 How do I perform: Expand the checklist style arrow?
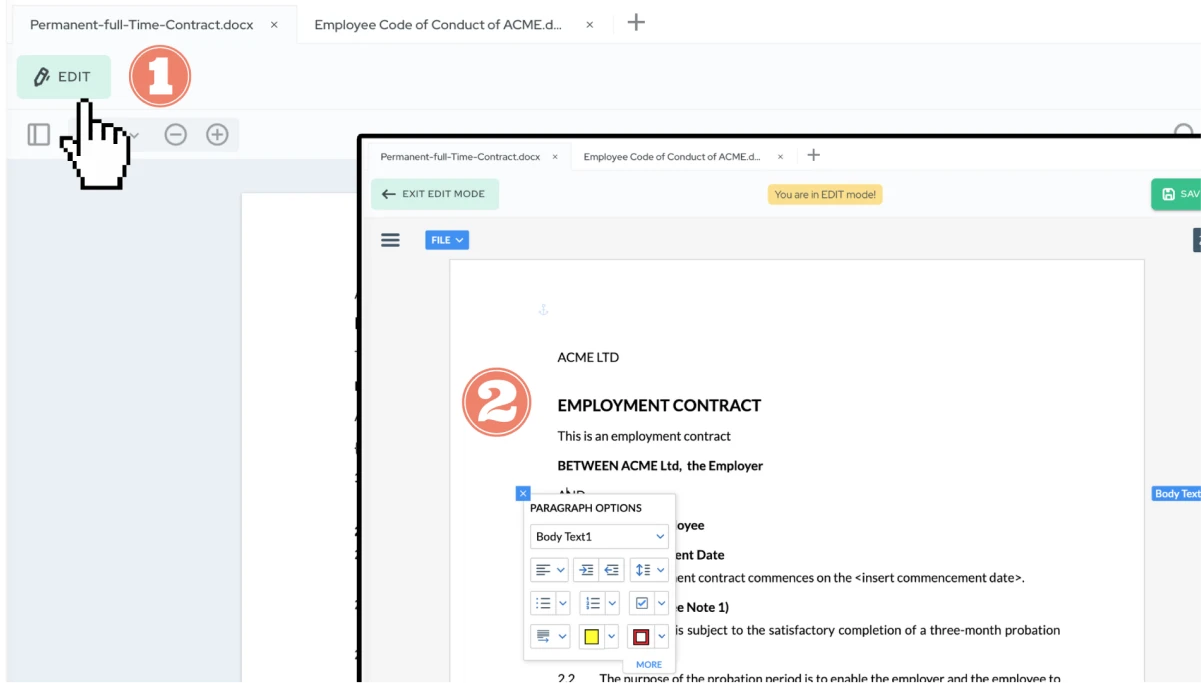point(661,603)
